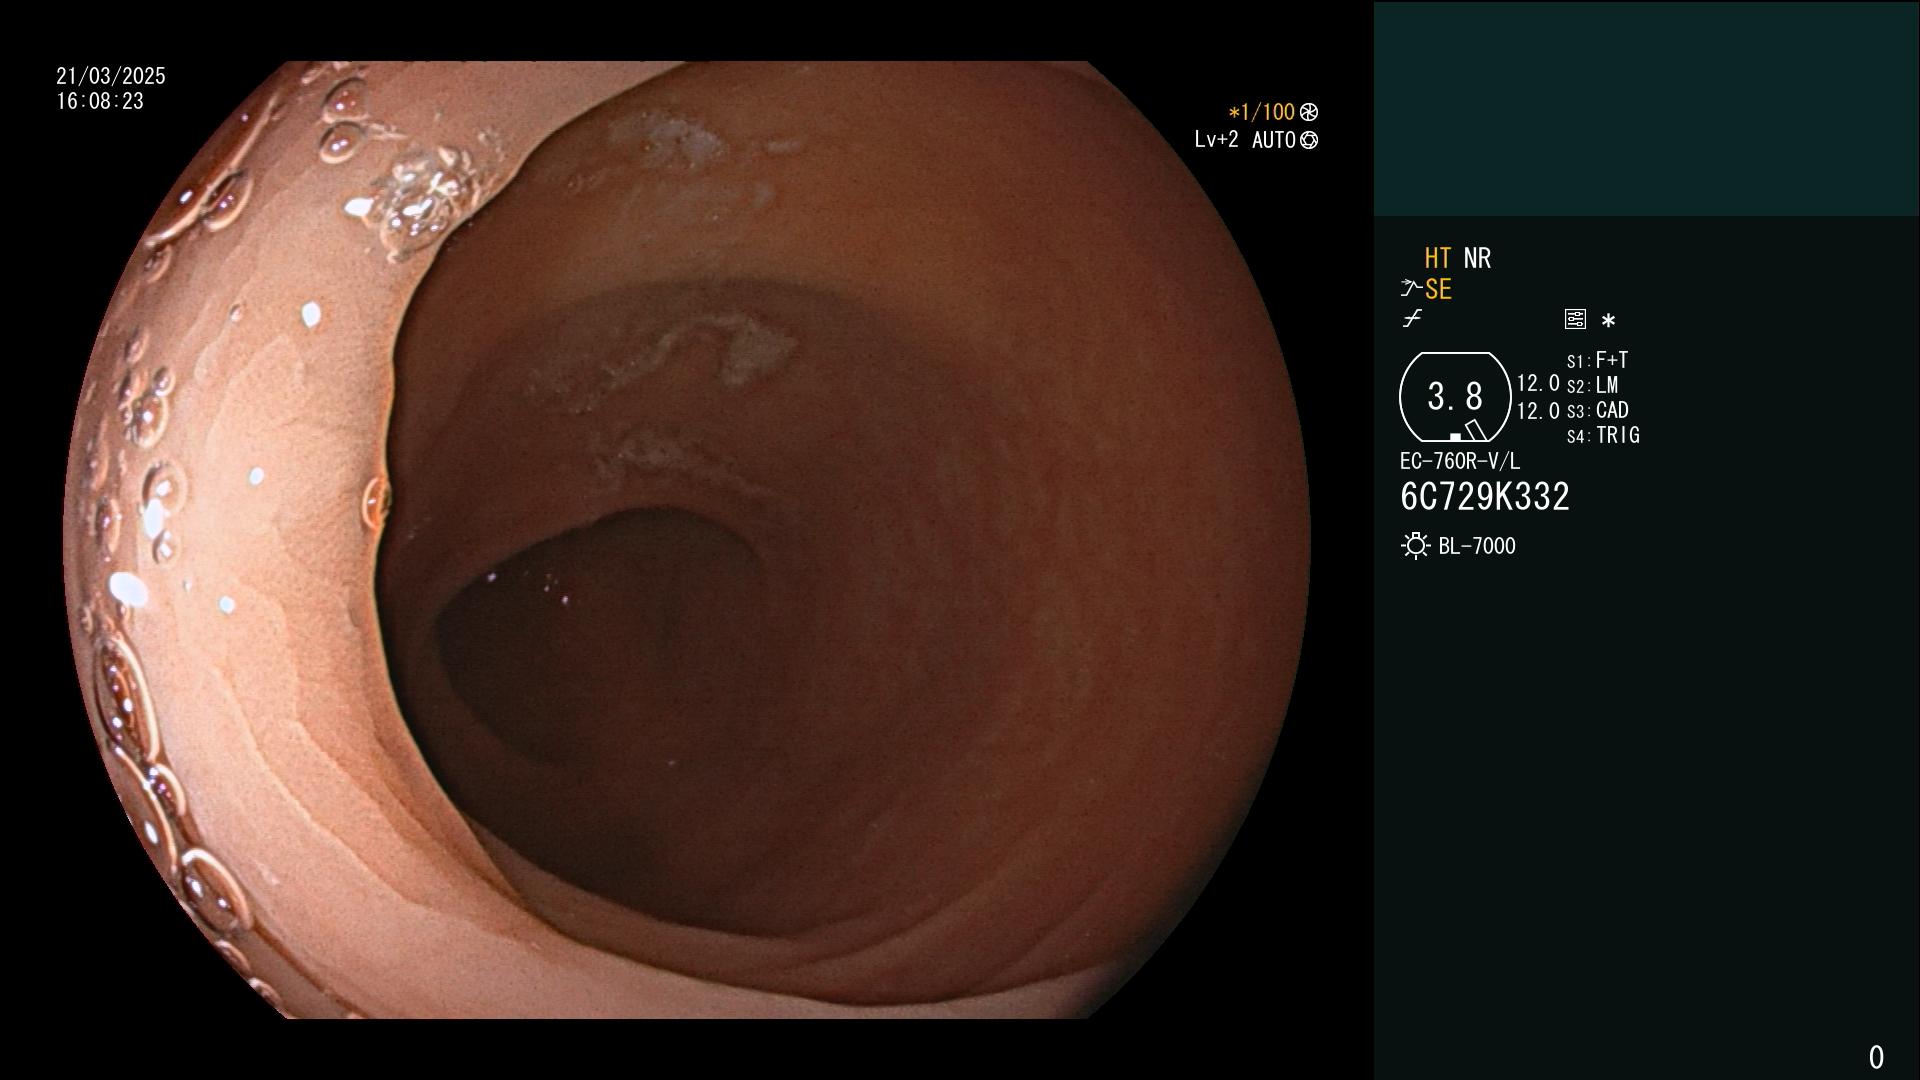Click the AUTO iris mode icon

[x=1308, y=140]
